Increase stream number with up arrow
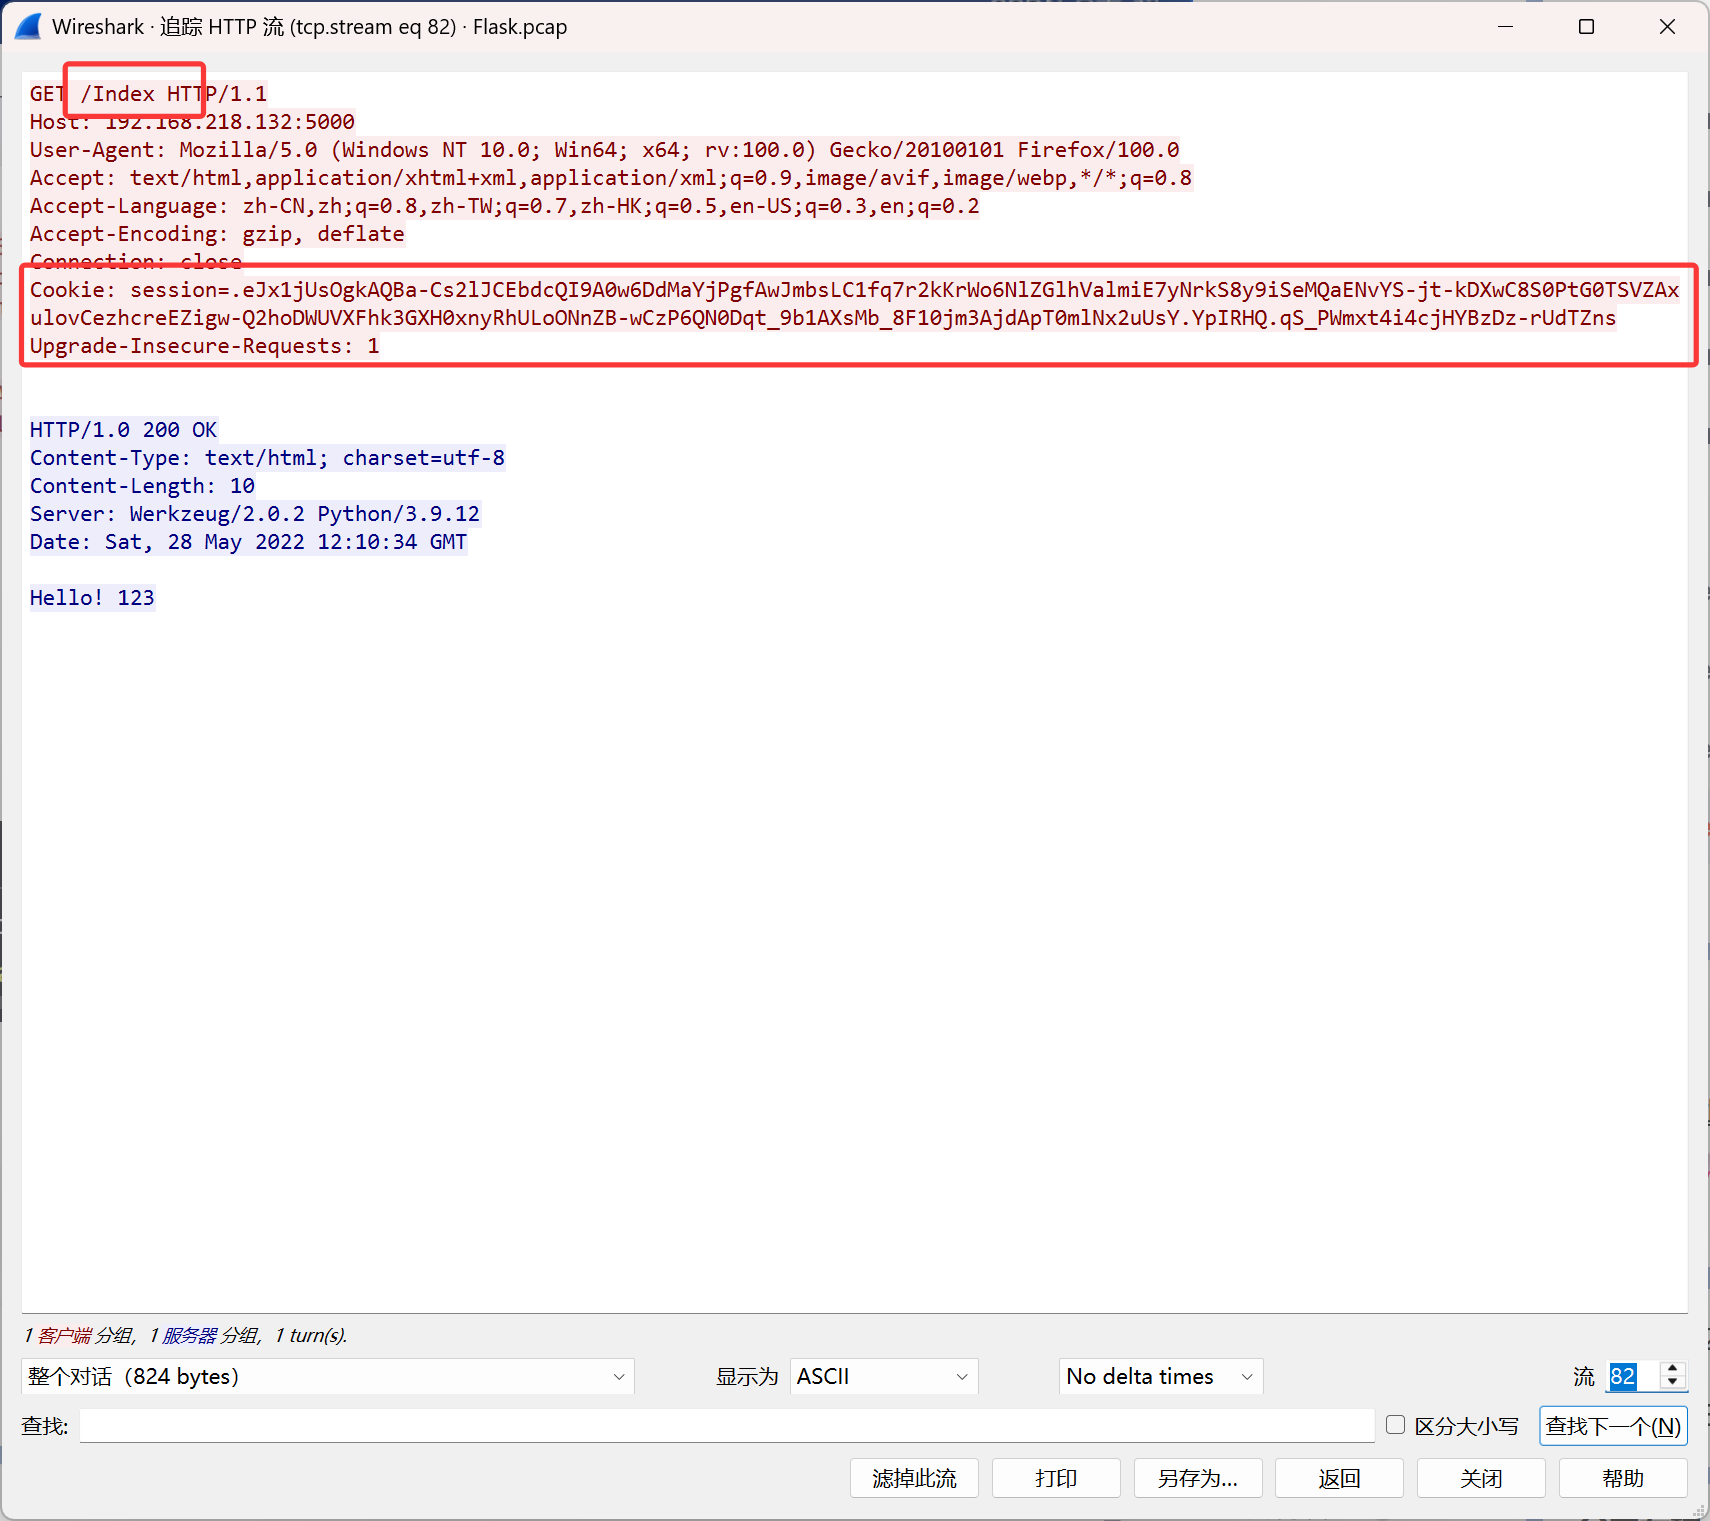The image size is (1710, 1521). (1672, 1368)
